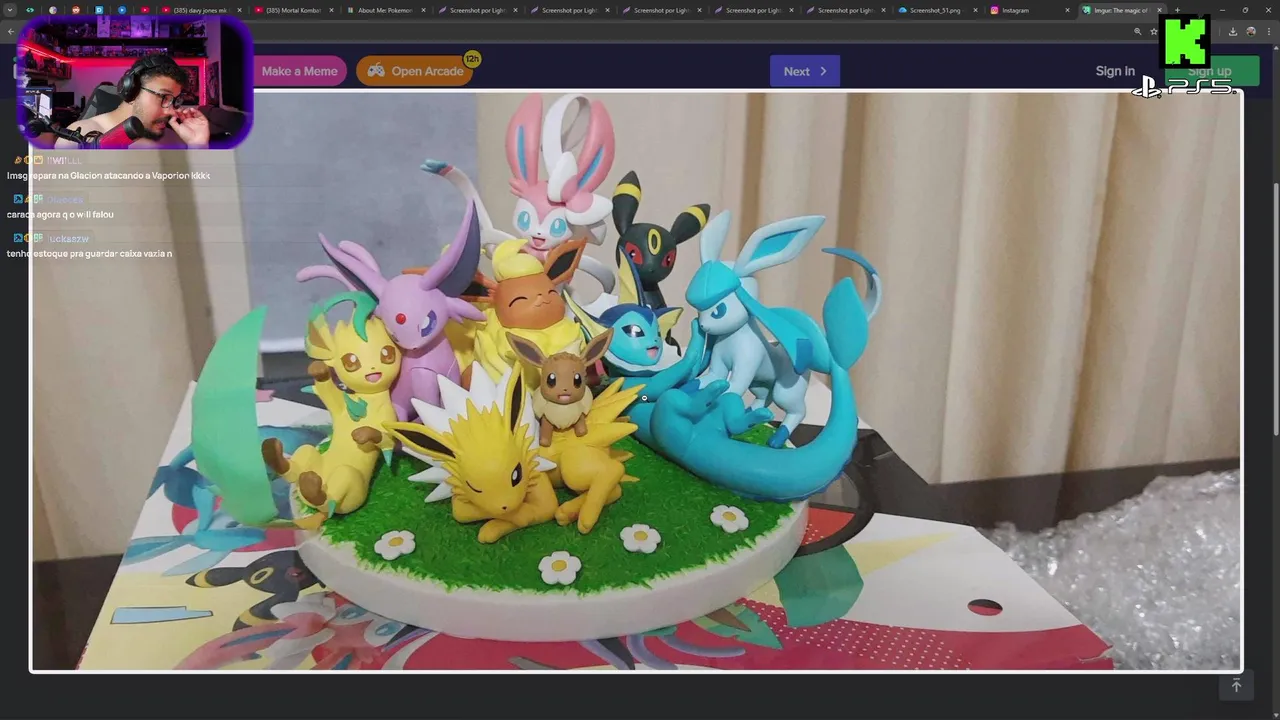Open the Chrome three-dot menu

coord(1267,31)
